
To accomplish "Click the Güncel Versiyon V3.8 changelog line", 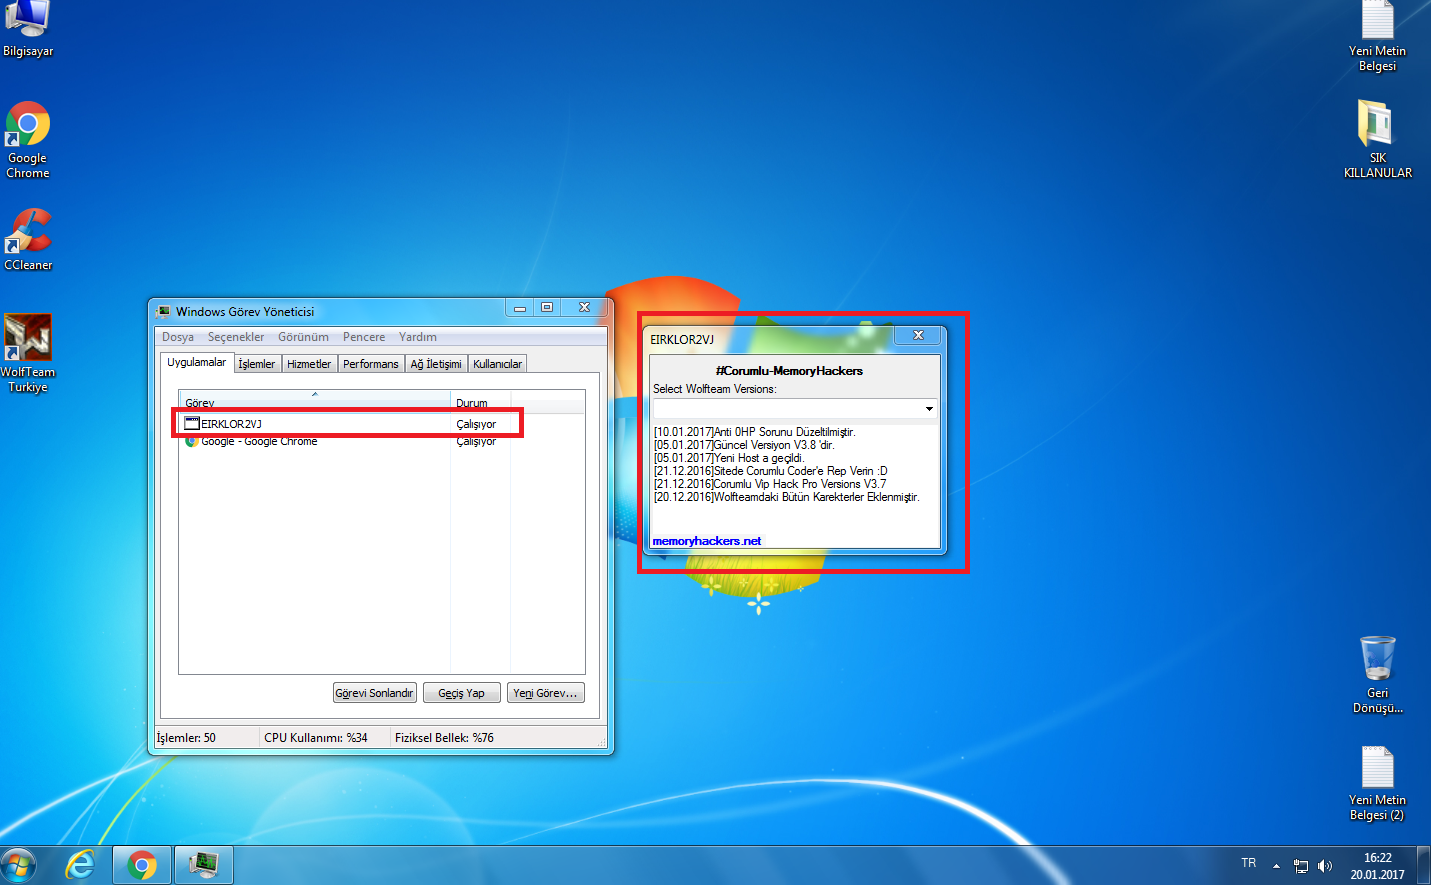I will pyautogui.click(x=744, y=445).
